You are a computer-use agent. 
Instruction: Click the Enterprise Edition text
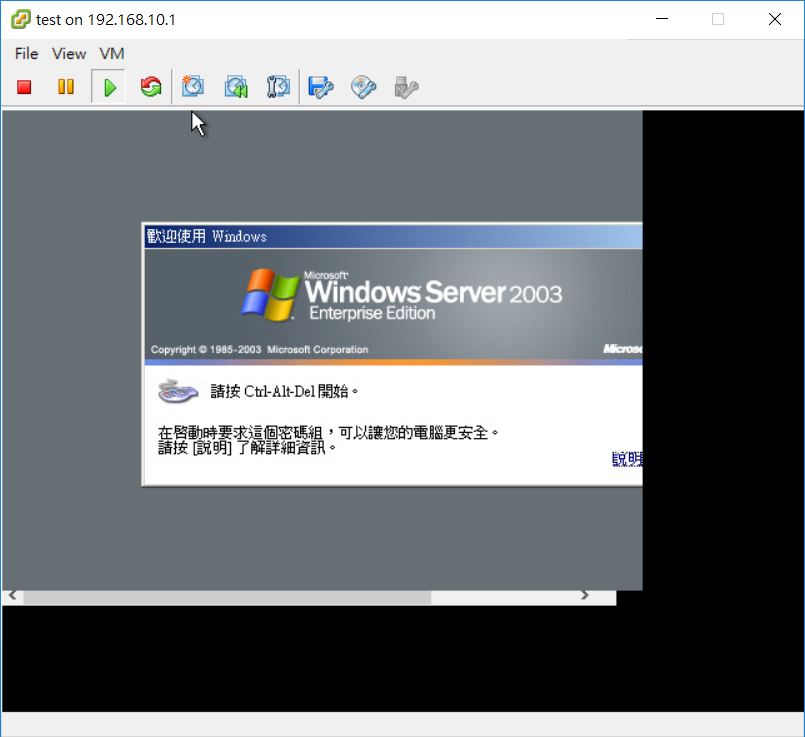(x=372, y=313)
